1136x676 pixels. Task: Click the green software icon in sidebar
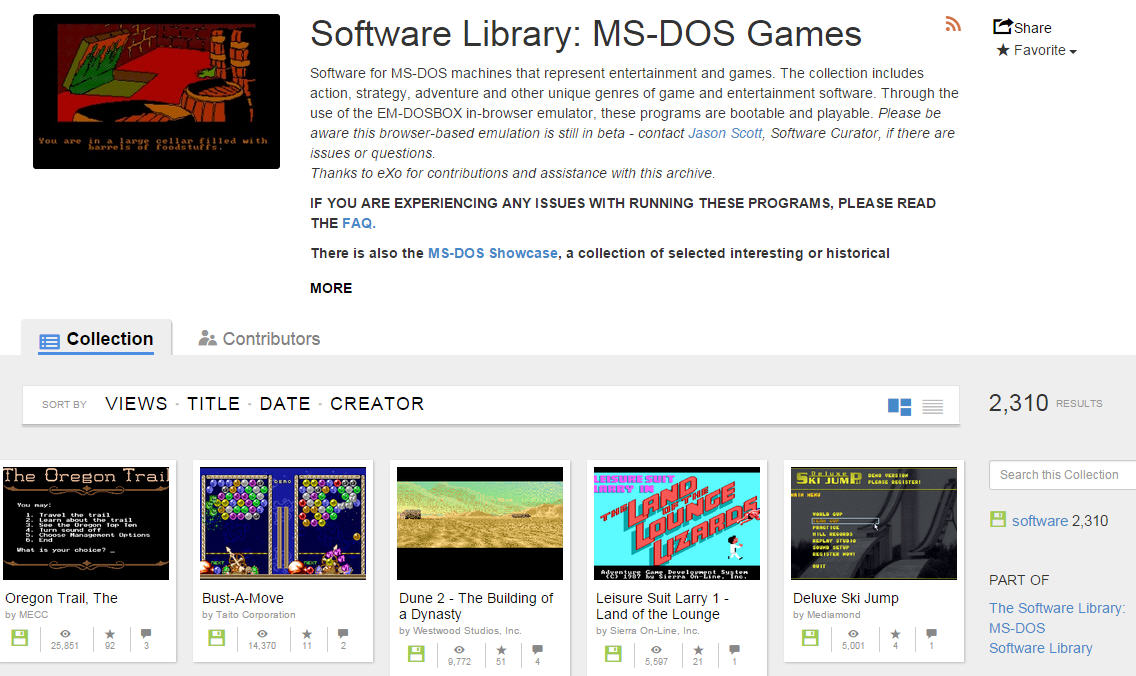[x=998, y=519]
